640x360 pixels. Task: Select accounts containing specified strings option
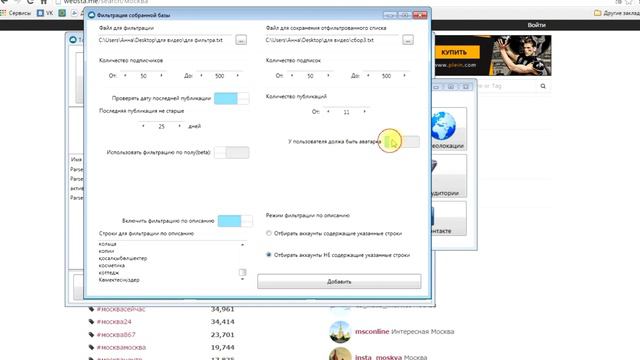[x=269, y=233]
